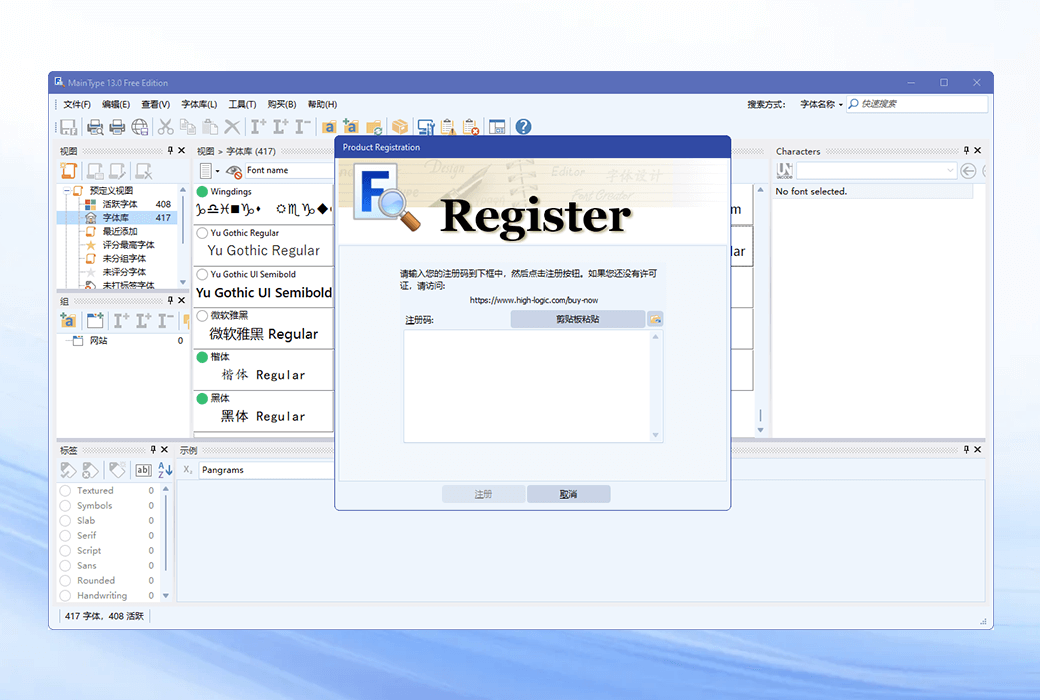Toggle activation circle for 黑体

point(202,398)
